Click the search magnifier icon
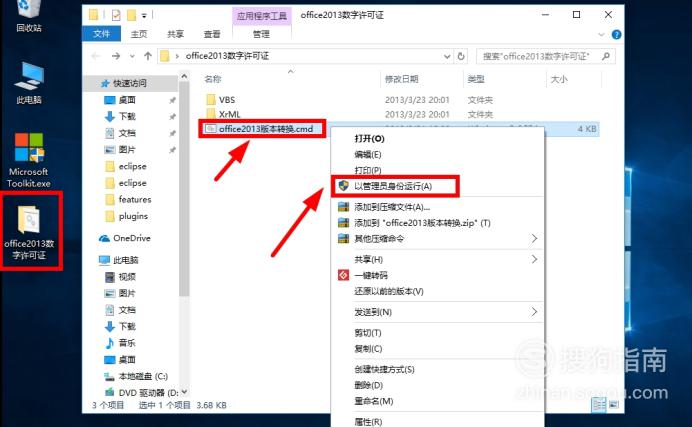The width and height of the screenshot is (692, 427). 606,56
